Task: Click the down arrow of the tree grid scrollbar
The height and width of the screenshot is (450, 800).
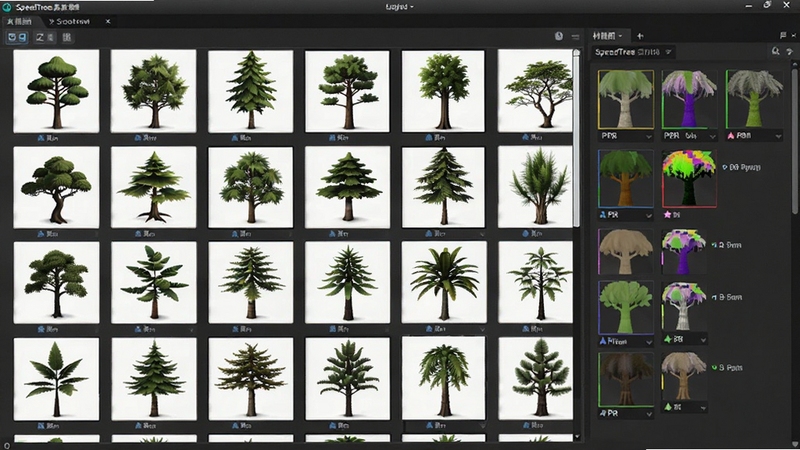Action: click(577, 437)
